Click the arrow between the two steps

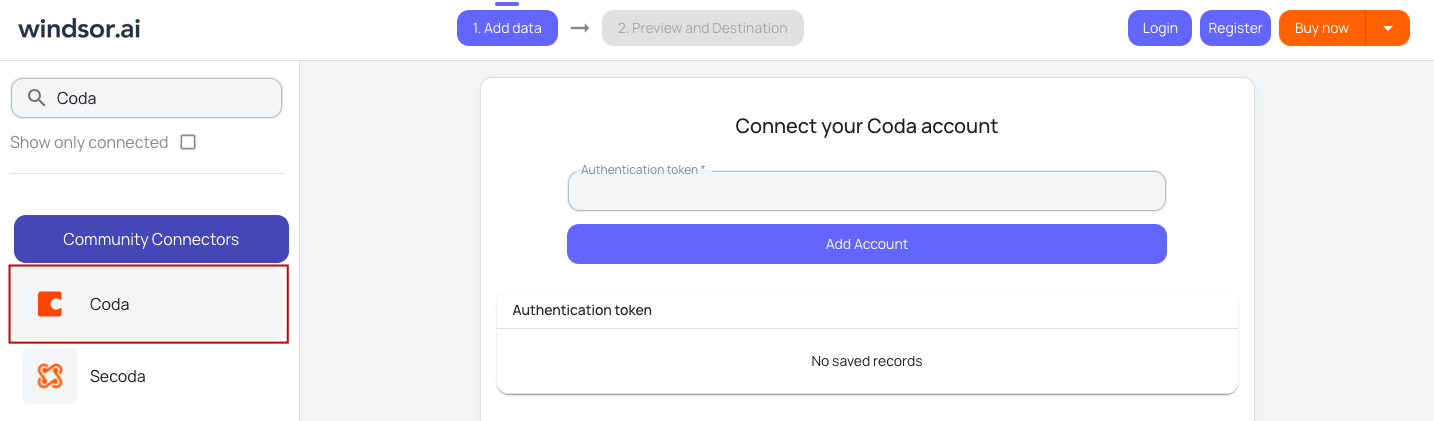coord(579,28)
